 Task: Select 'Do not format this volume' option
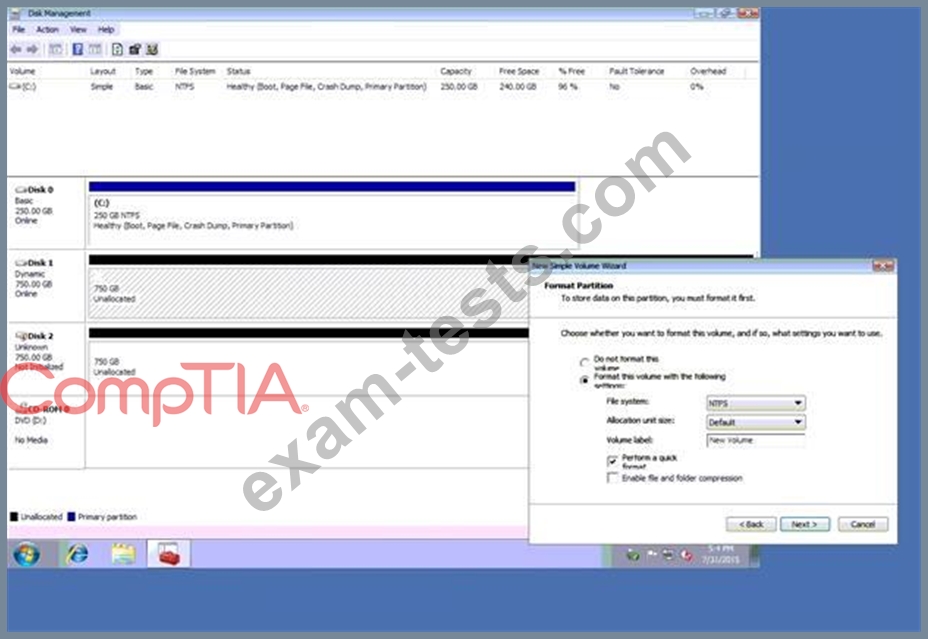click(585, 362)
